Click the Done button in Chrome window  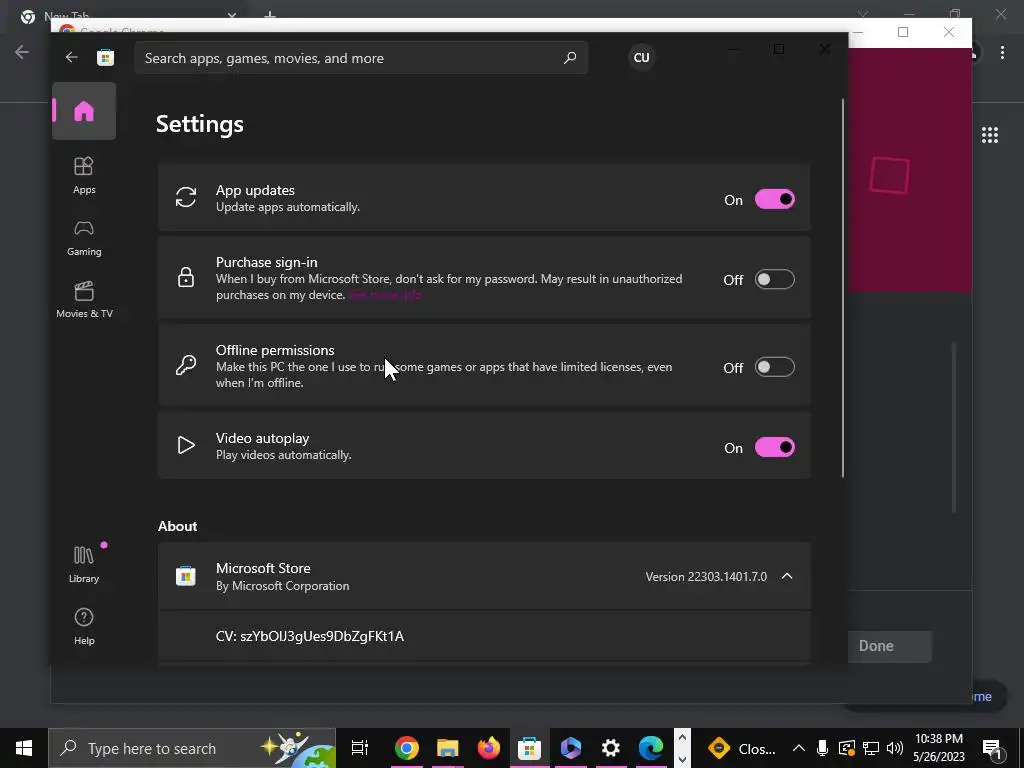pos(889,646)
